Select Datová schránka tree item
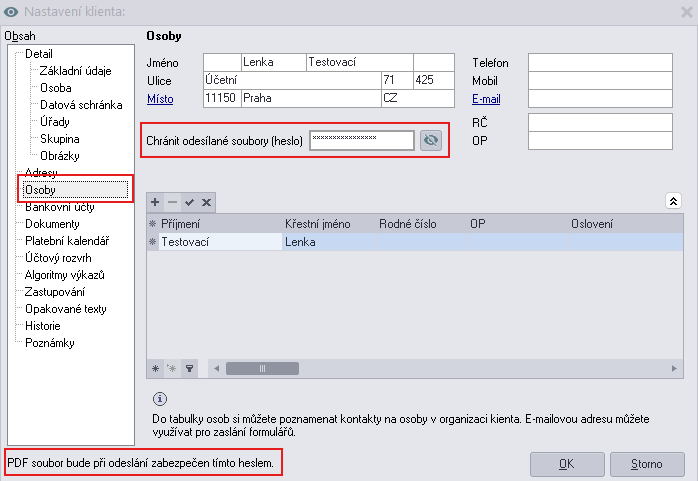This screenshot has height=481, width=698. 81,105
